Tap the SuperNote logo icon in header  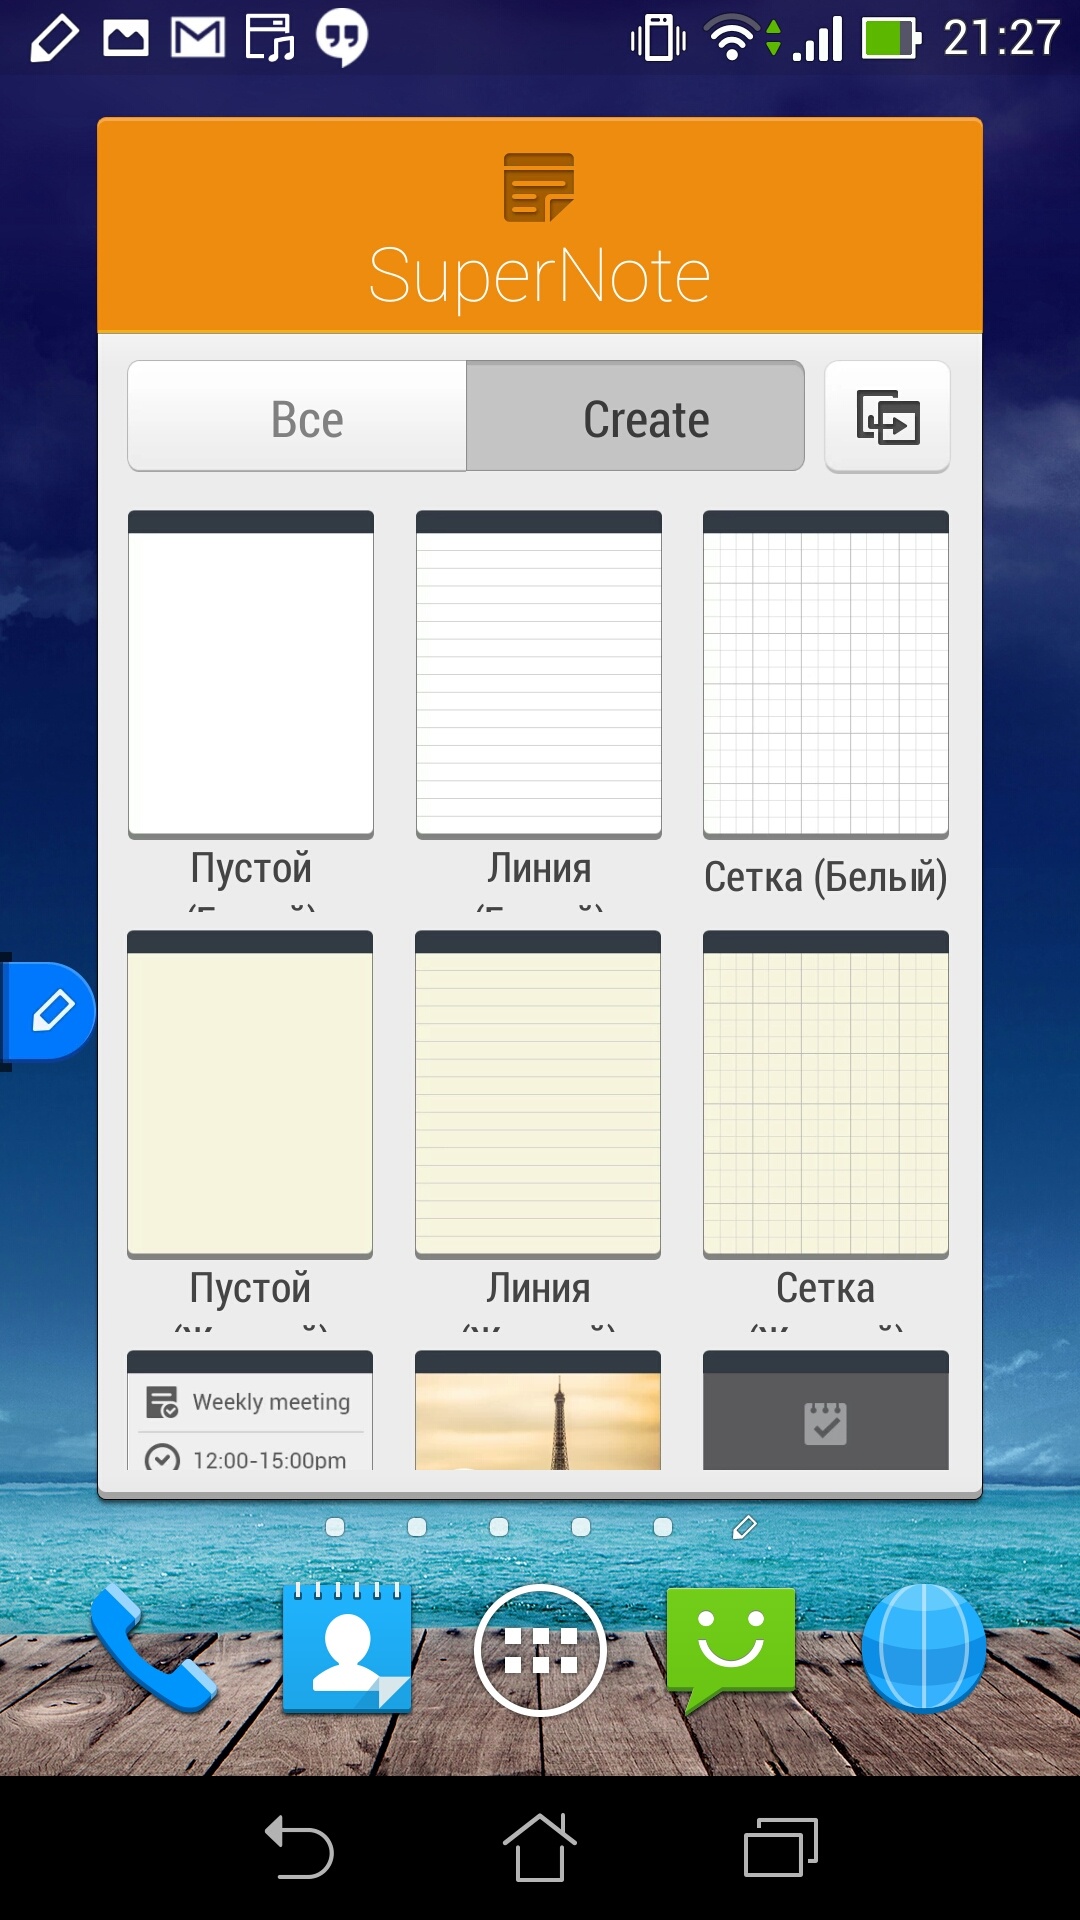point(539,187)
